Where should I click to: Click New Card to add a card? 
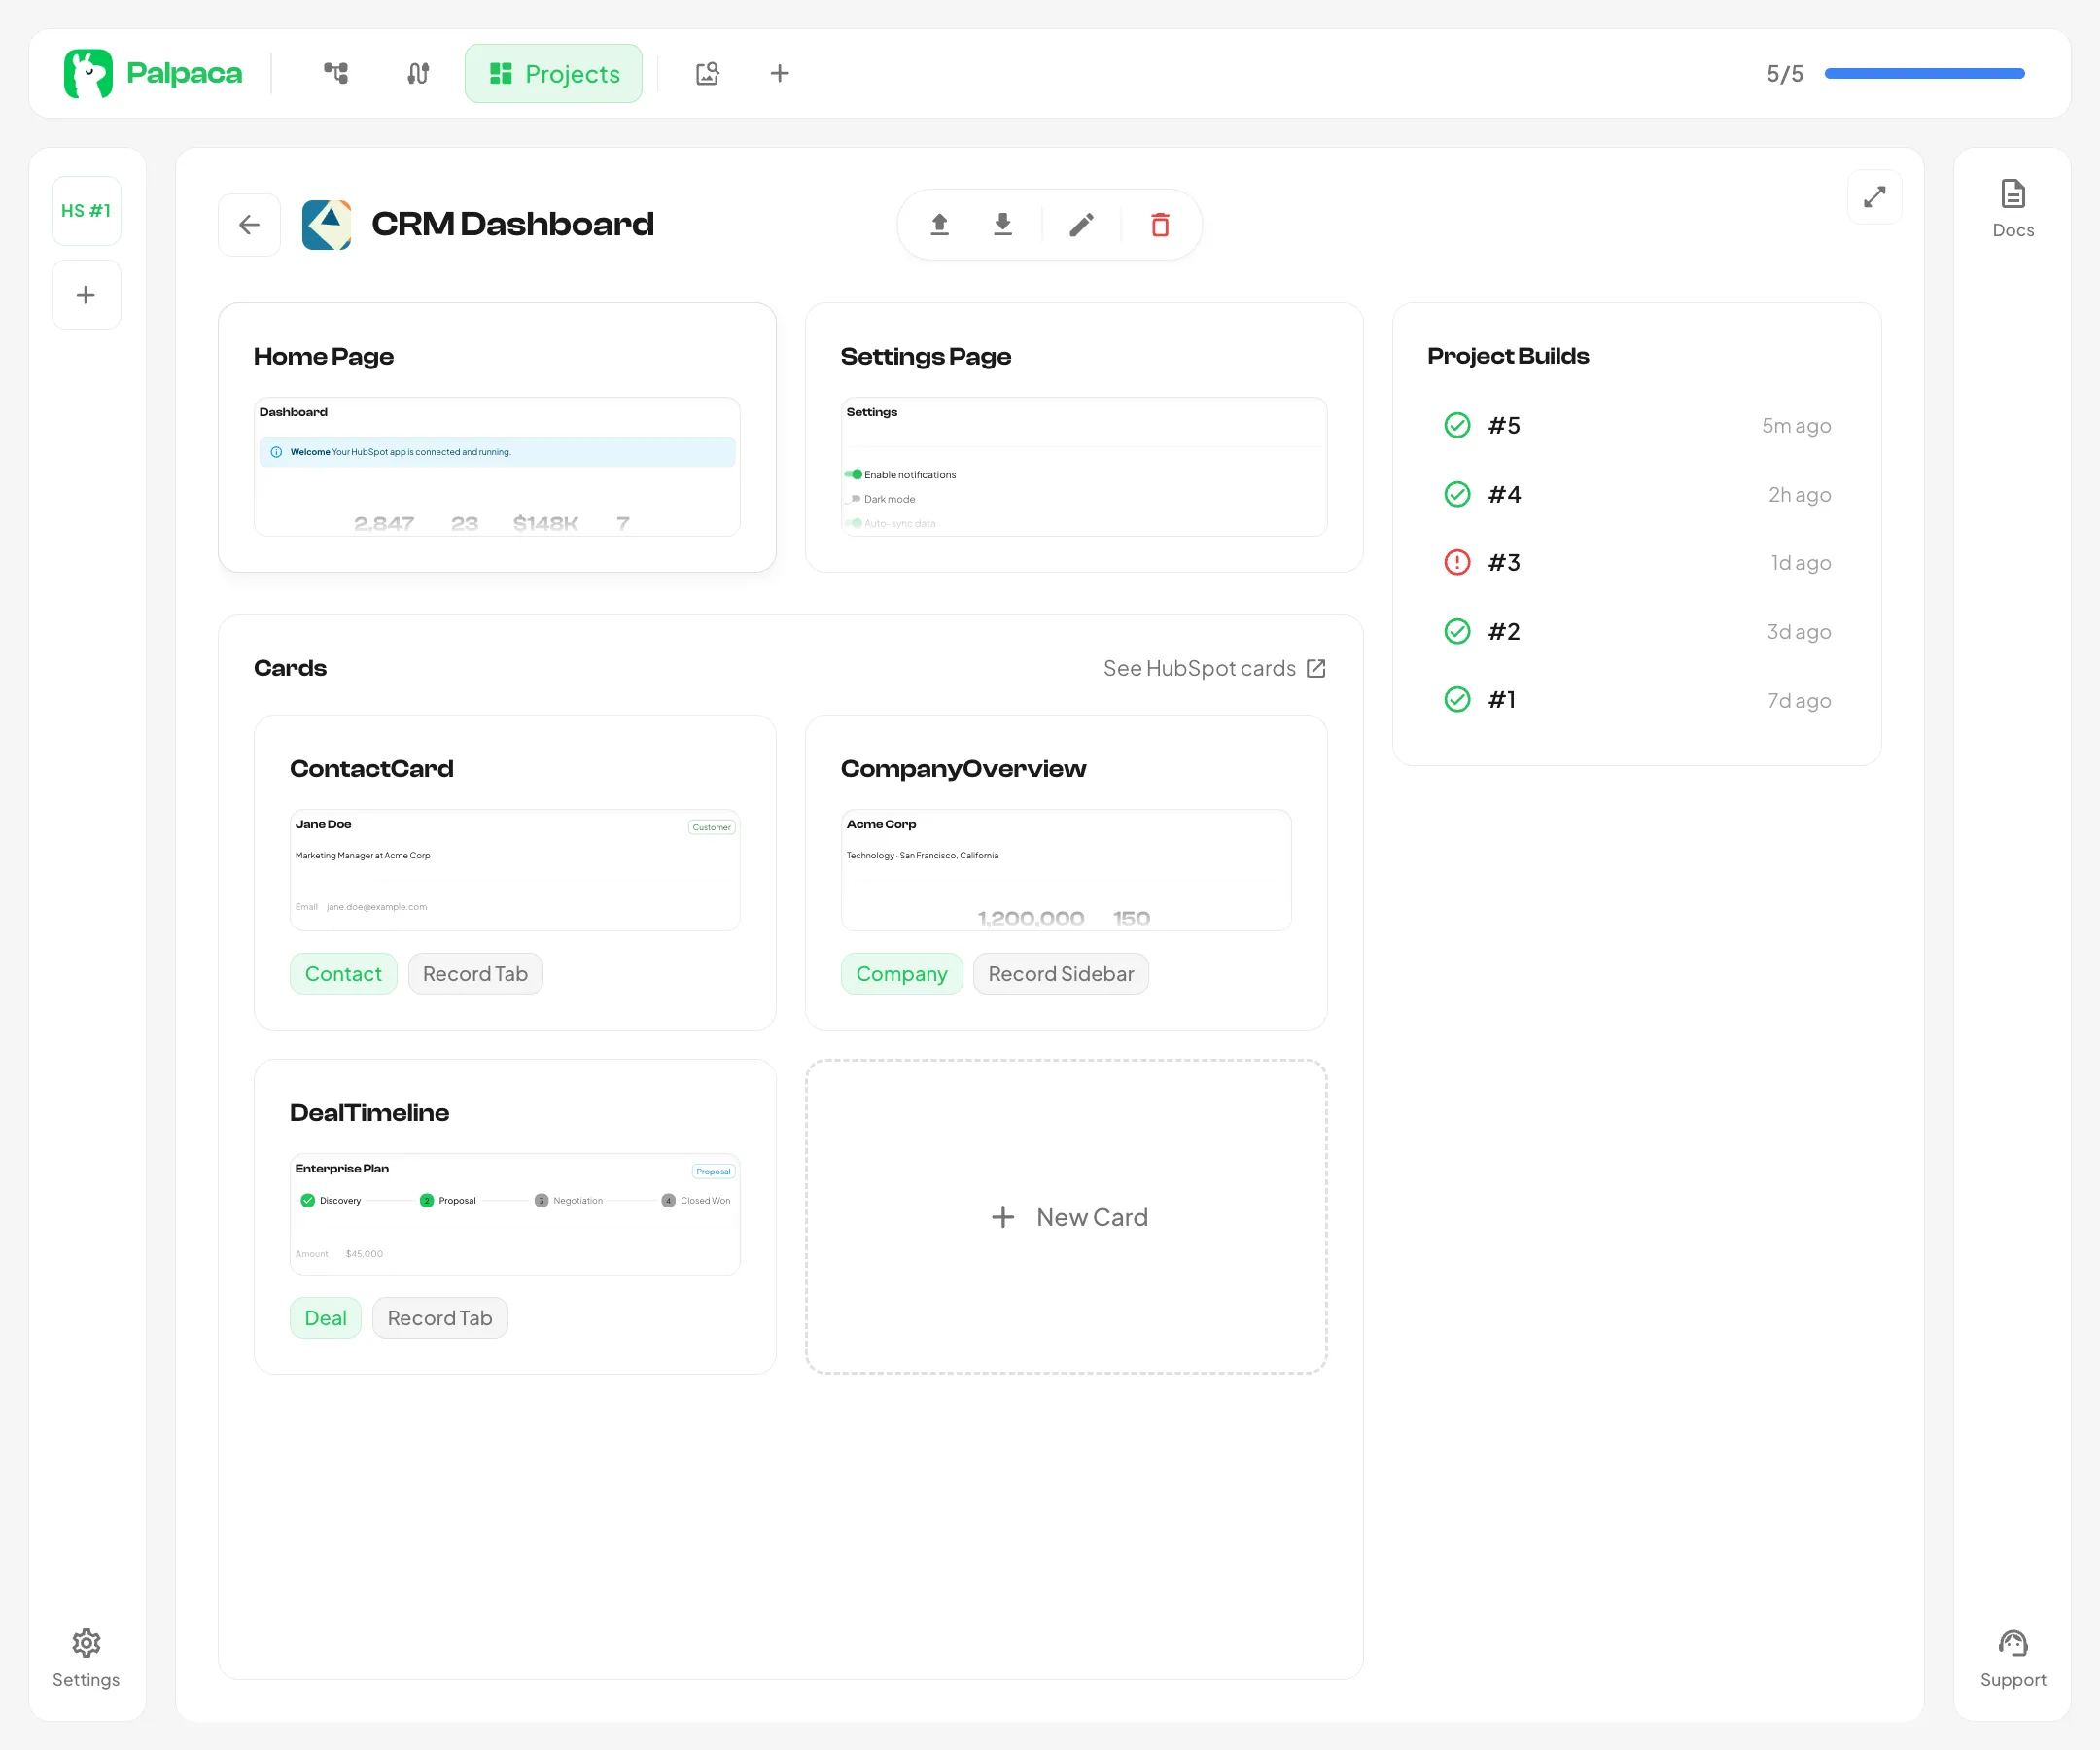pyautogui.click(x=1067, y=1217)
